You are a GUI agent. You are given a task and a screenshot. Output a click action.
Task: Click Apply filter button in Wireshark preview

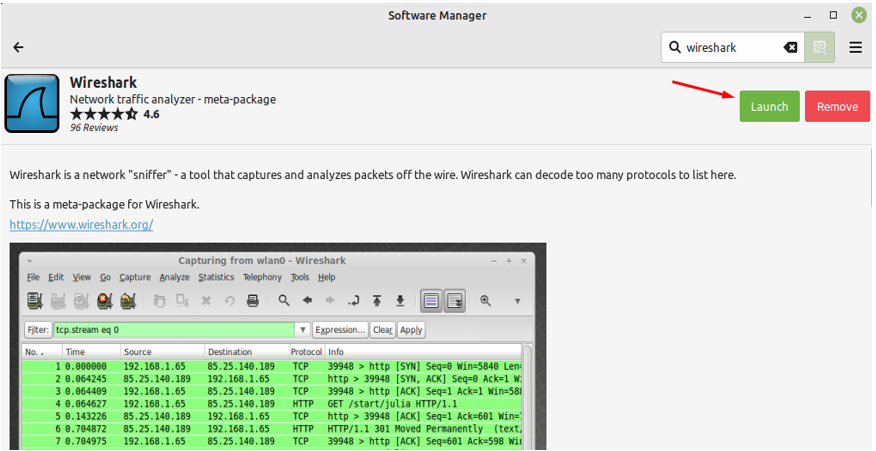point(411,330)
